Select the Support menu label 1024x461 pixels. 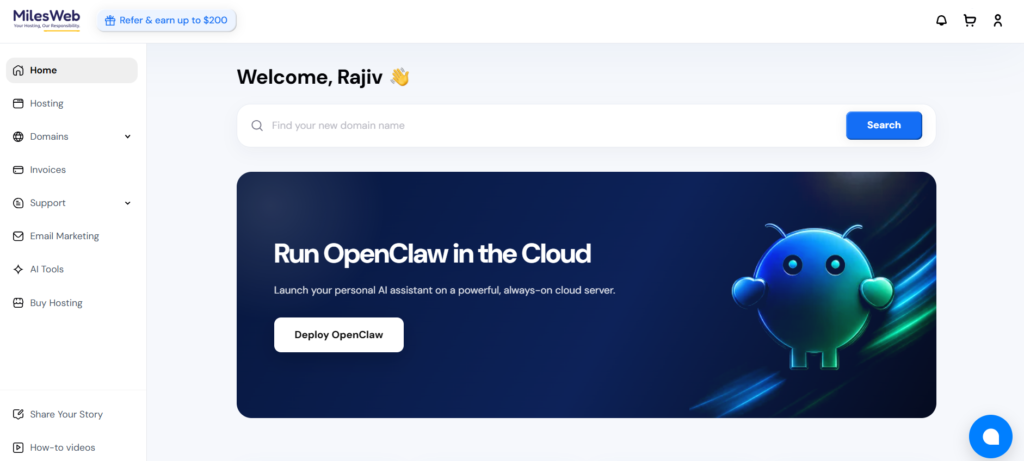click(x=48, y=203)
